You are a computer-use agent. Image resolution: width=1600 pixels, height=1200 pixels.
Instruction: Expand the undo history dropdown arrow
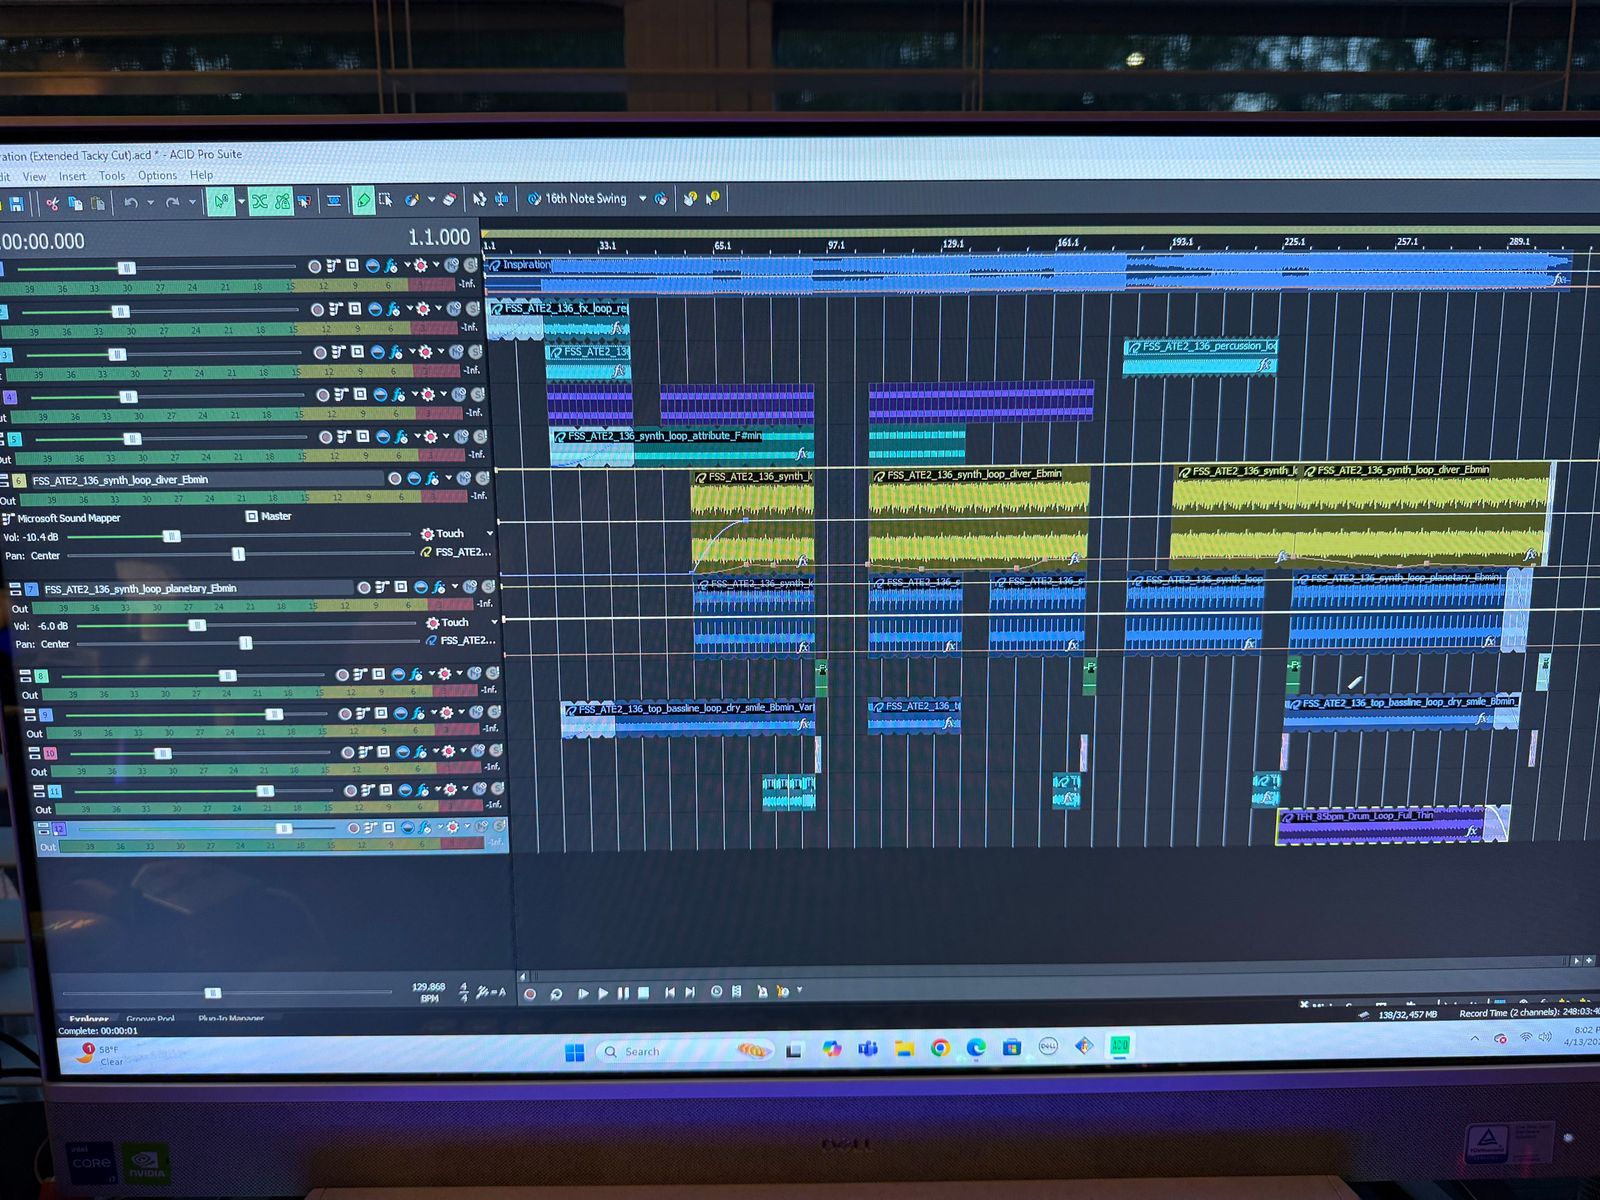point(150,202)
